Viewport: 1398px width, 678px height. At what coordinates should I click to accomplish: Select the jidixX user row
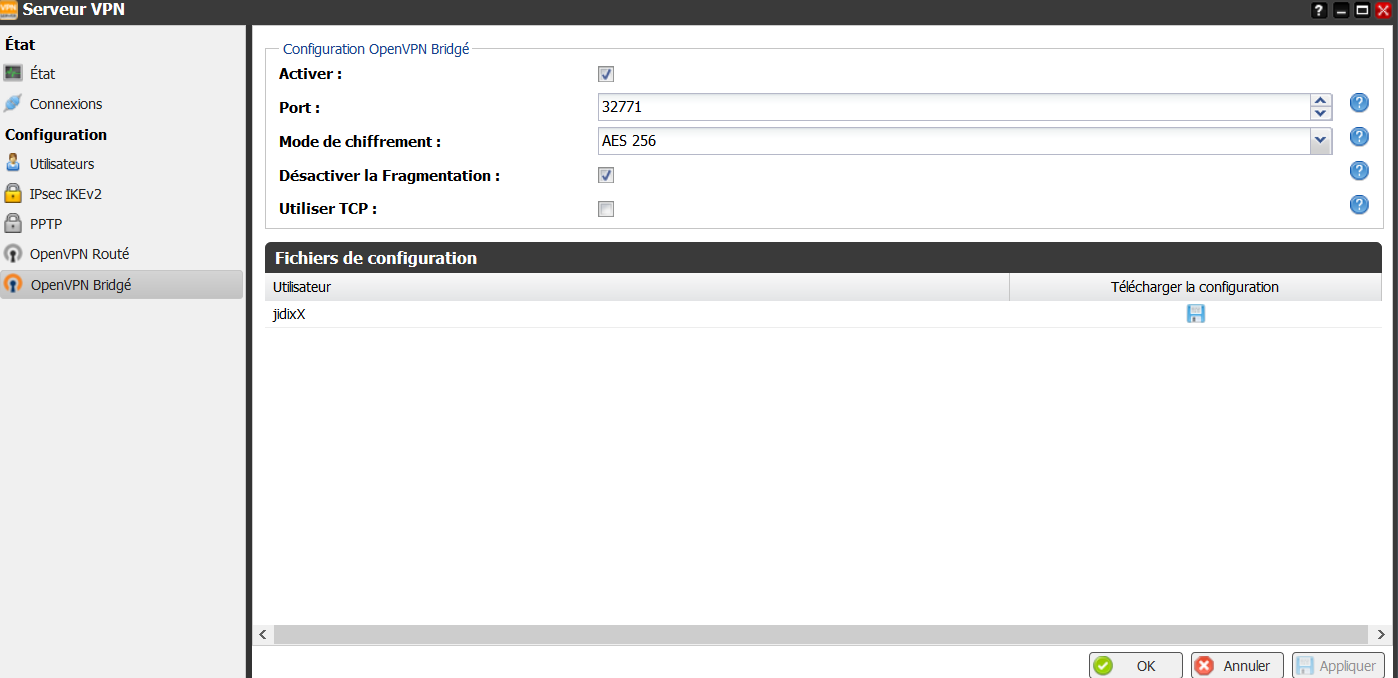tap(823, 314)
